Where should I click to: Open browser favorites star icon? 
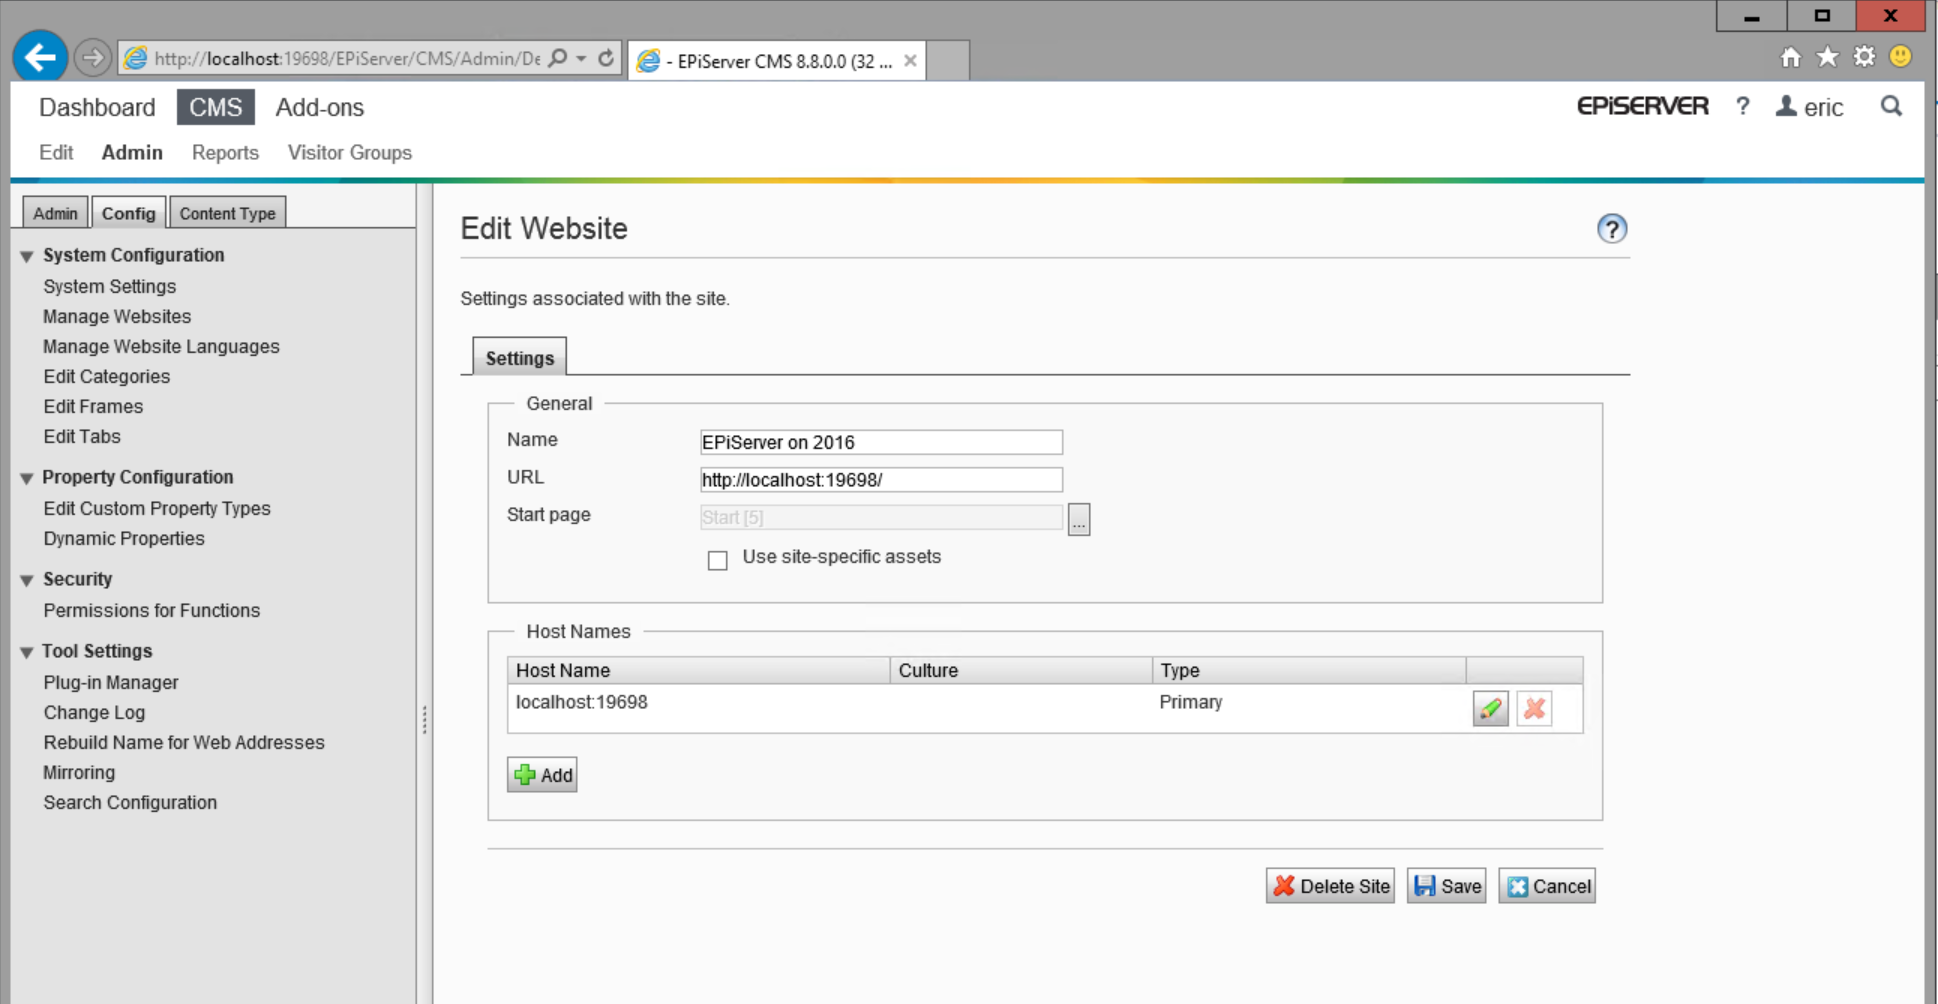(x=1827, y=57)
